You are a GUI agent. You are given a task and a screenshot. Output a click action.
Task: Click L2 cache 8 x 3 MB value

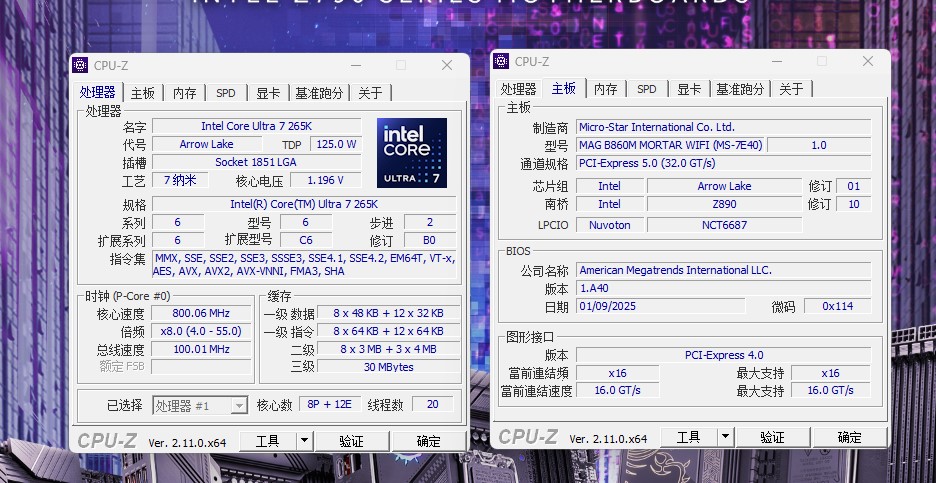click(389, 349)
